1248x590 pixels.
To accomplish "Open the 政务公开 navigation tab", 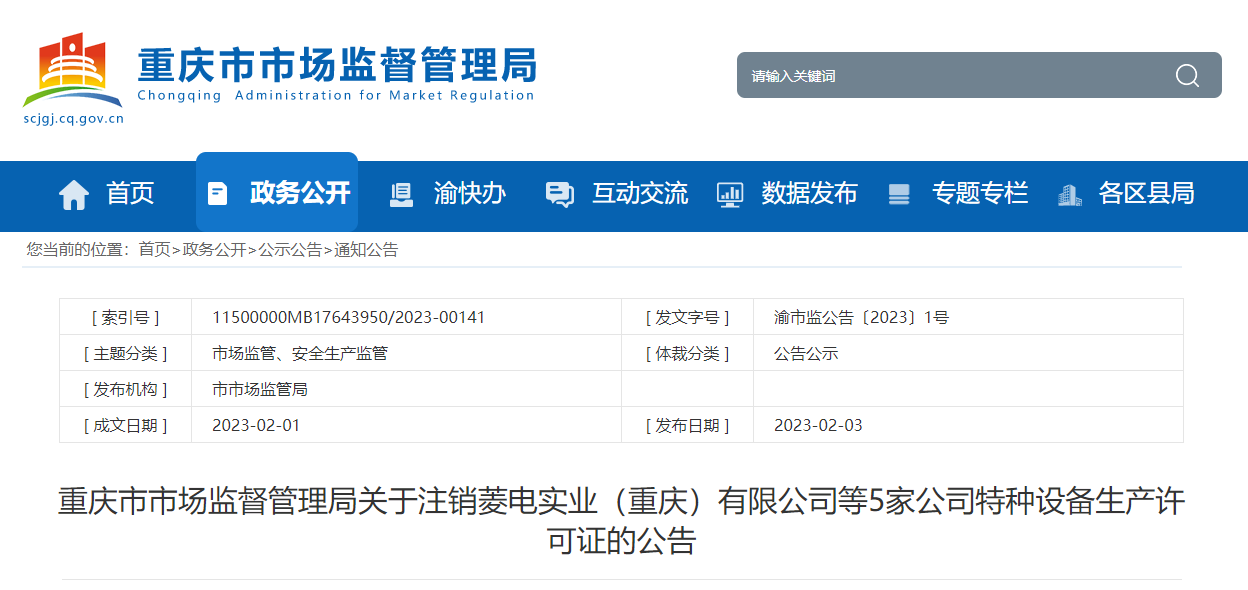I will pyautogui.click(x=300, y=193).
